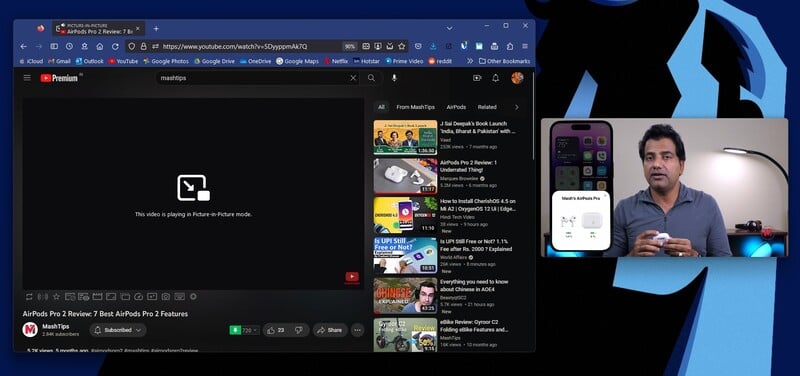Open the Google Photos bookmark
This screenshot has width=800, height=376.
(166, 61)
